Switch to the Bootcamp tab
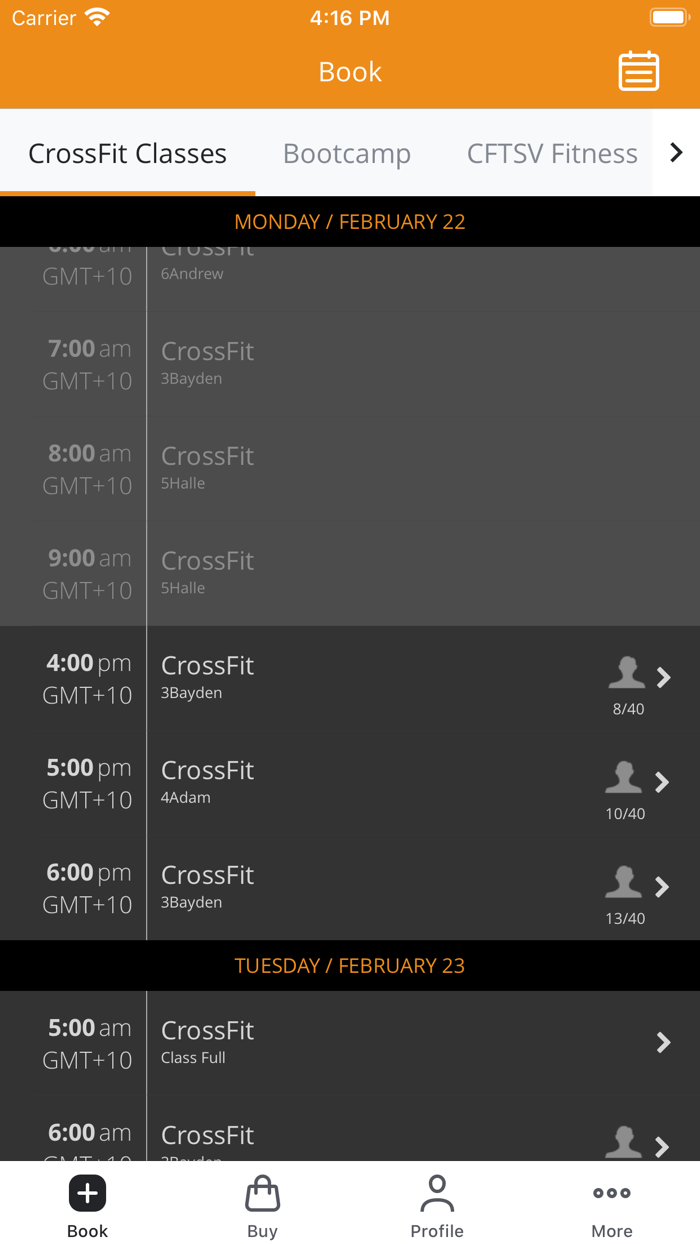 [347, 153]
